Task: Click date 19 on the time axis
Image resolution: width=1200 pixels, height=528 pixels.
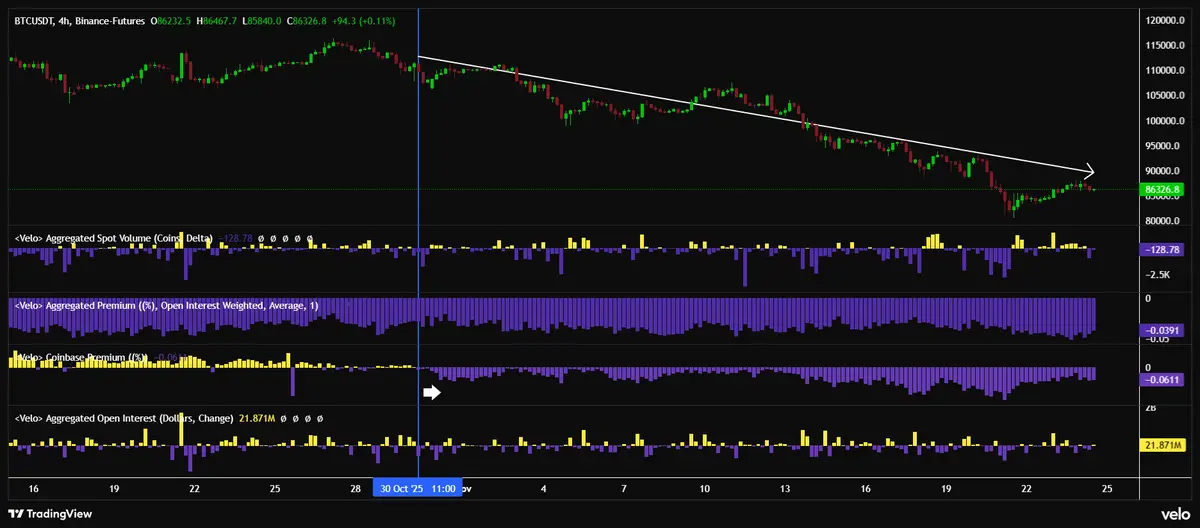Action: [x=113, y=489]
